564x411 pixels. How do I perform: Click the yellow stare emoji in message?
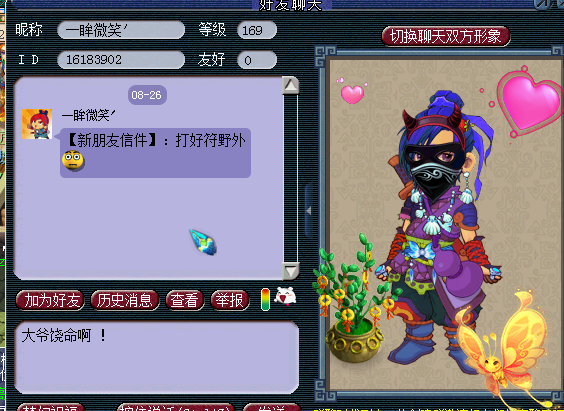point(73,160)
